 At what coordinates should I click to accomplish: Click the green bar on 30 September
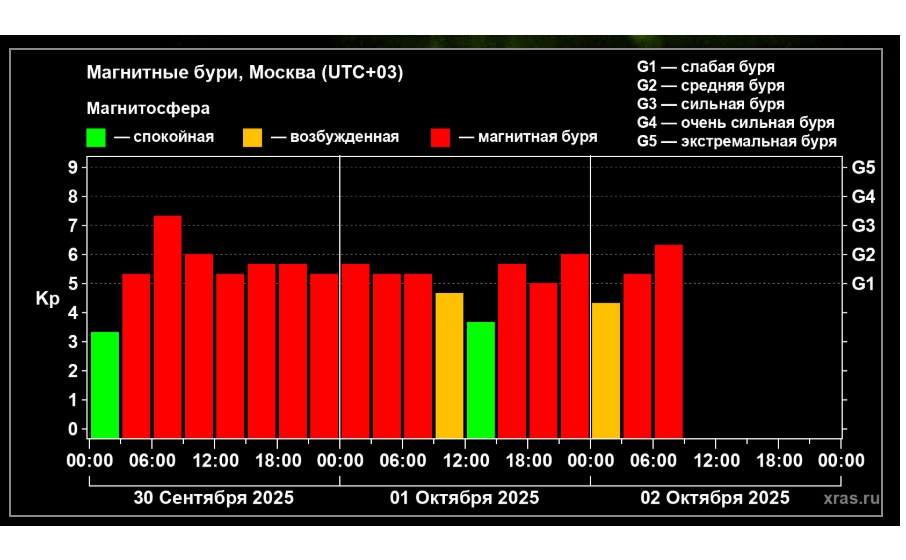click(x=105, y=384)
